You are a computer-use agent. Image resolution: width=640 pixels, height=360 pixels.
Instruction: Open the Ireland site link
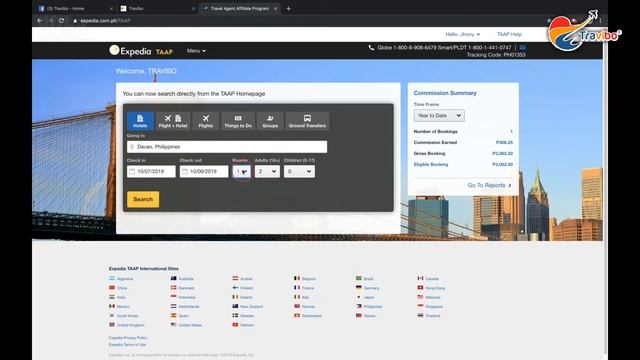point(246,298)
